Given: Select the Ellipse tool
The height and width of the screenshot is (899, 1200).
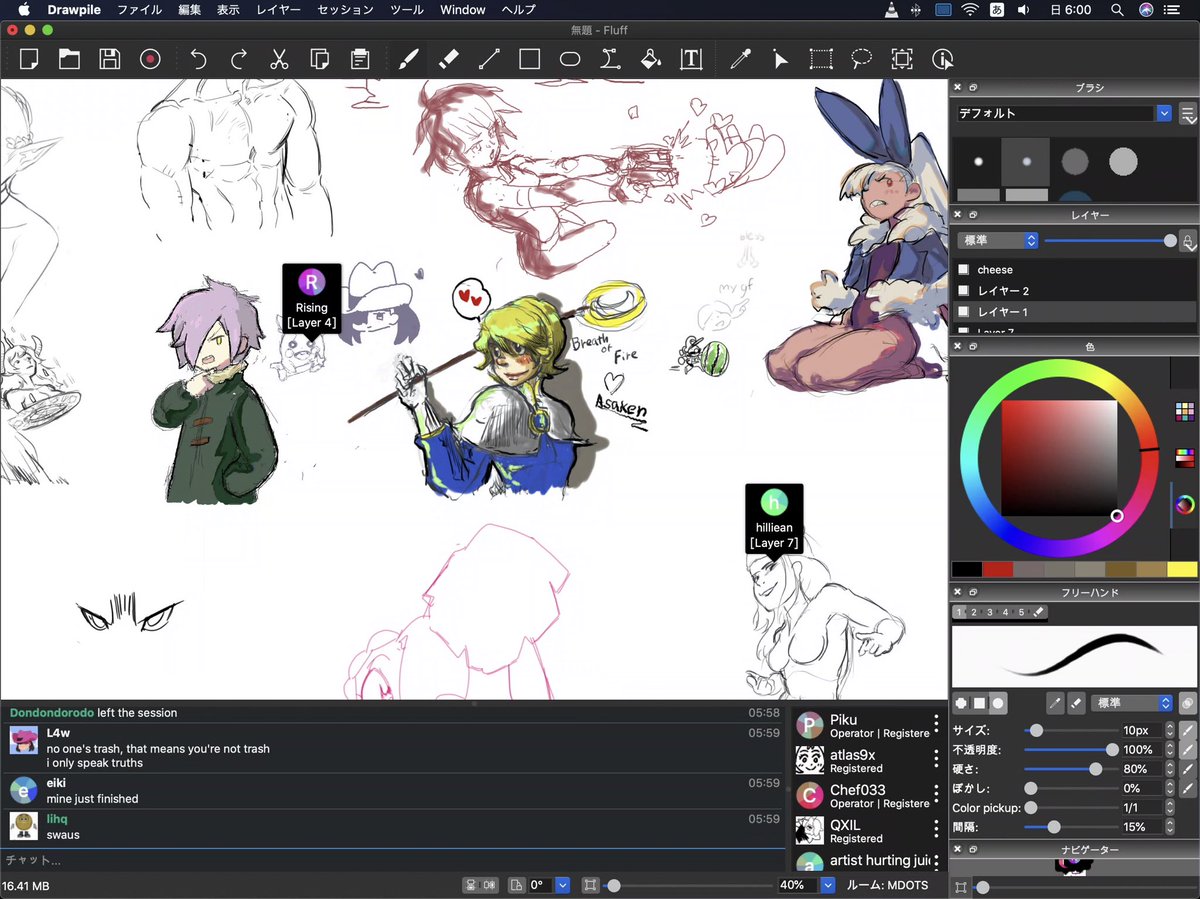Looking at the screenshot, I should 570,60.
